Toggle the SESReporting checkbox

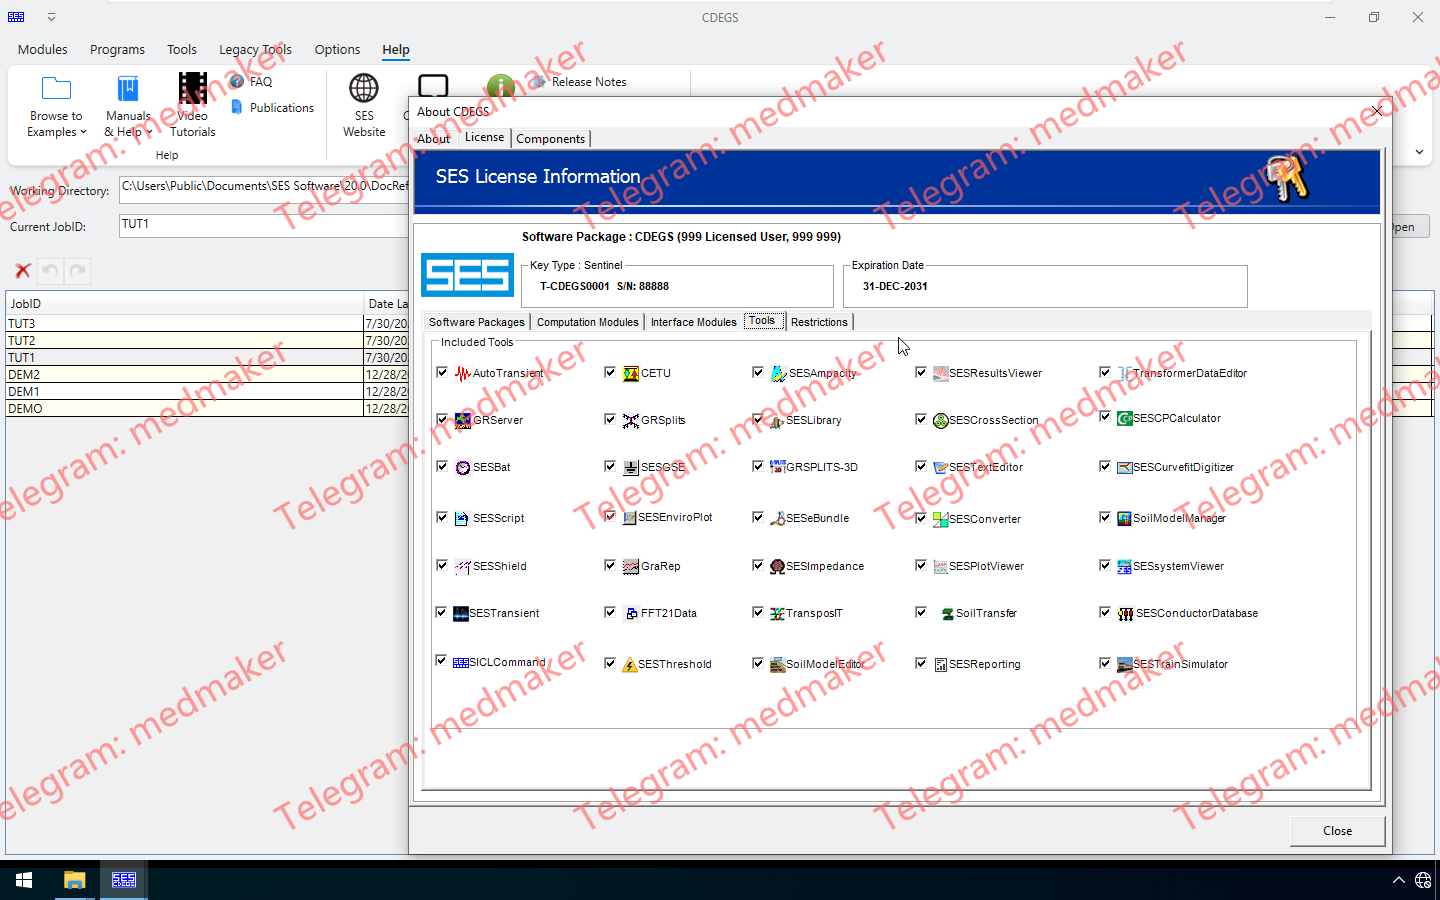(x=921, y=663)
